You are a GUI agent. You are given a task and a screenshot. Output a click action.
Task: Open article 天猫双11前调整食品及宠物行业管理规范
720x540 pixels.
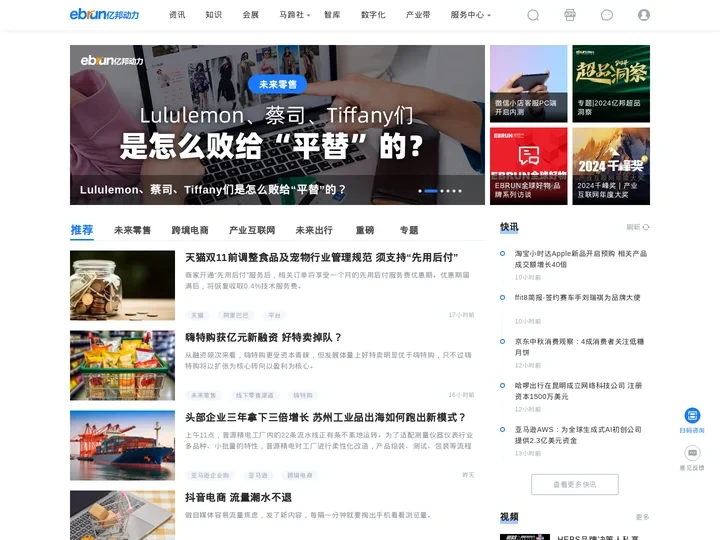[x=321, y=258]
